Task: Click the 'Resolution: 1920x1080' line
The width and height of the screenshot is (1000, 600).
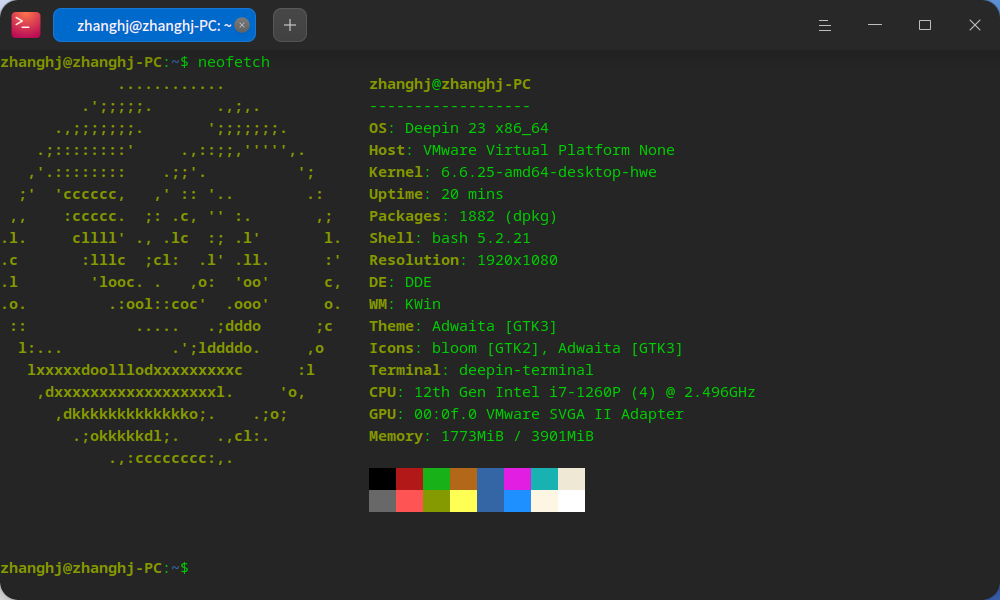Action: pos(463,260)
